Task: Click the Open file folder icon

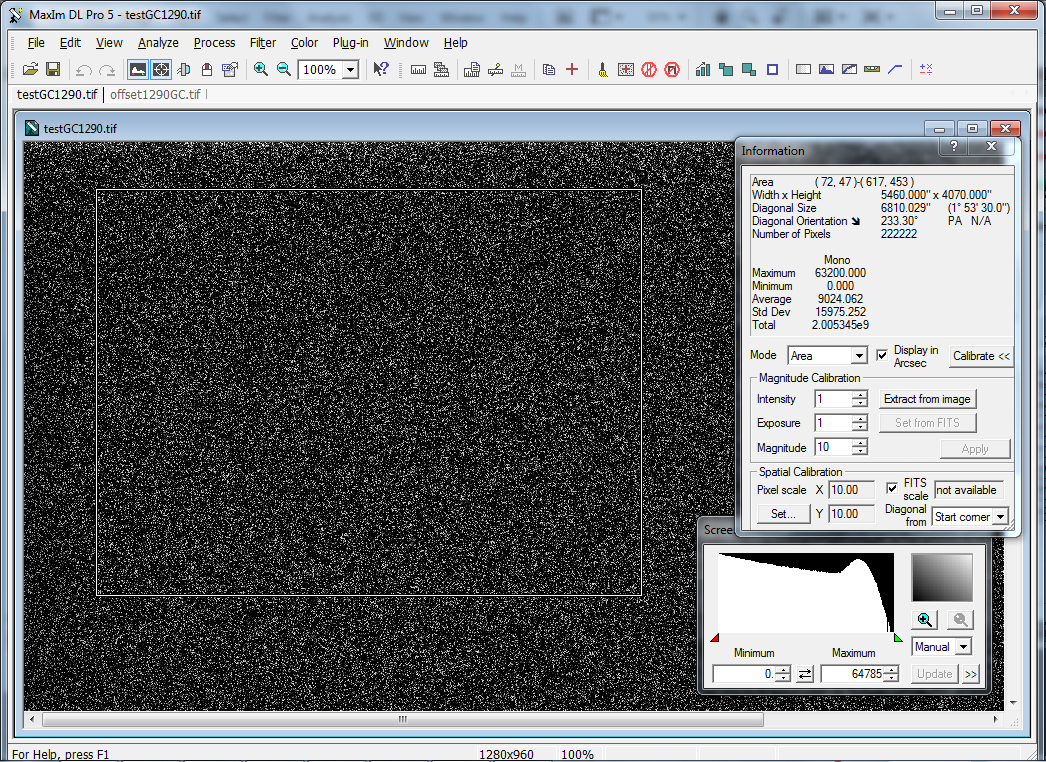Action: click(x=31, y=69)
